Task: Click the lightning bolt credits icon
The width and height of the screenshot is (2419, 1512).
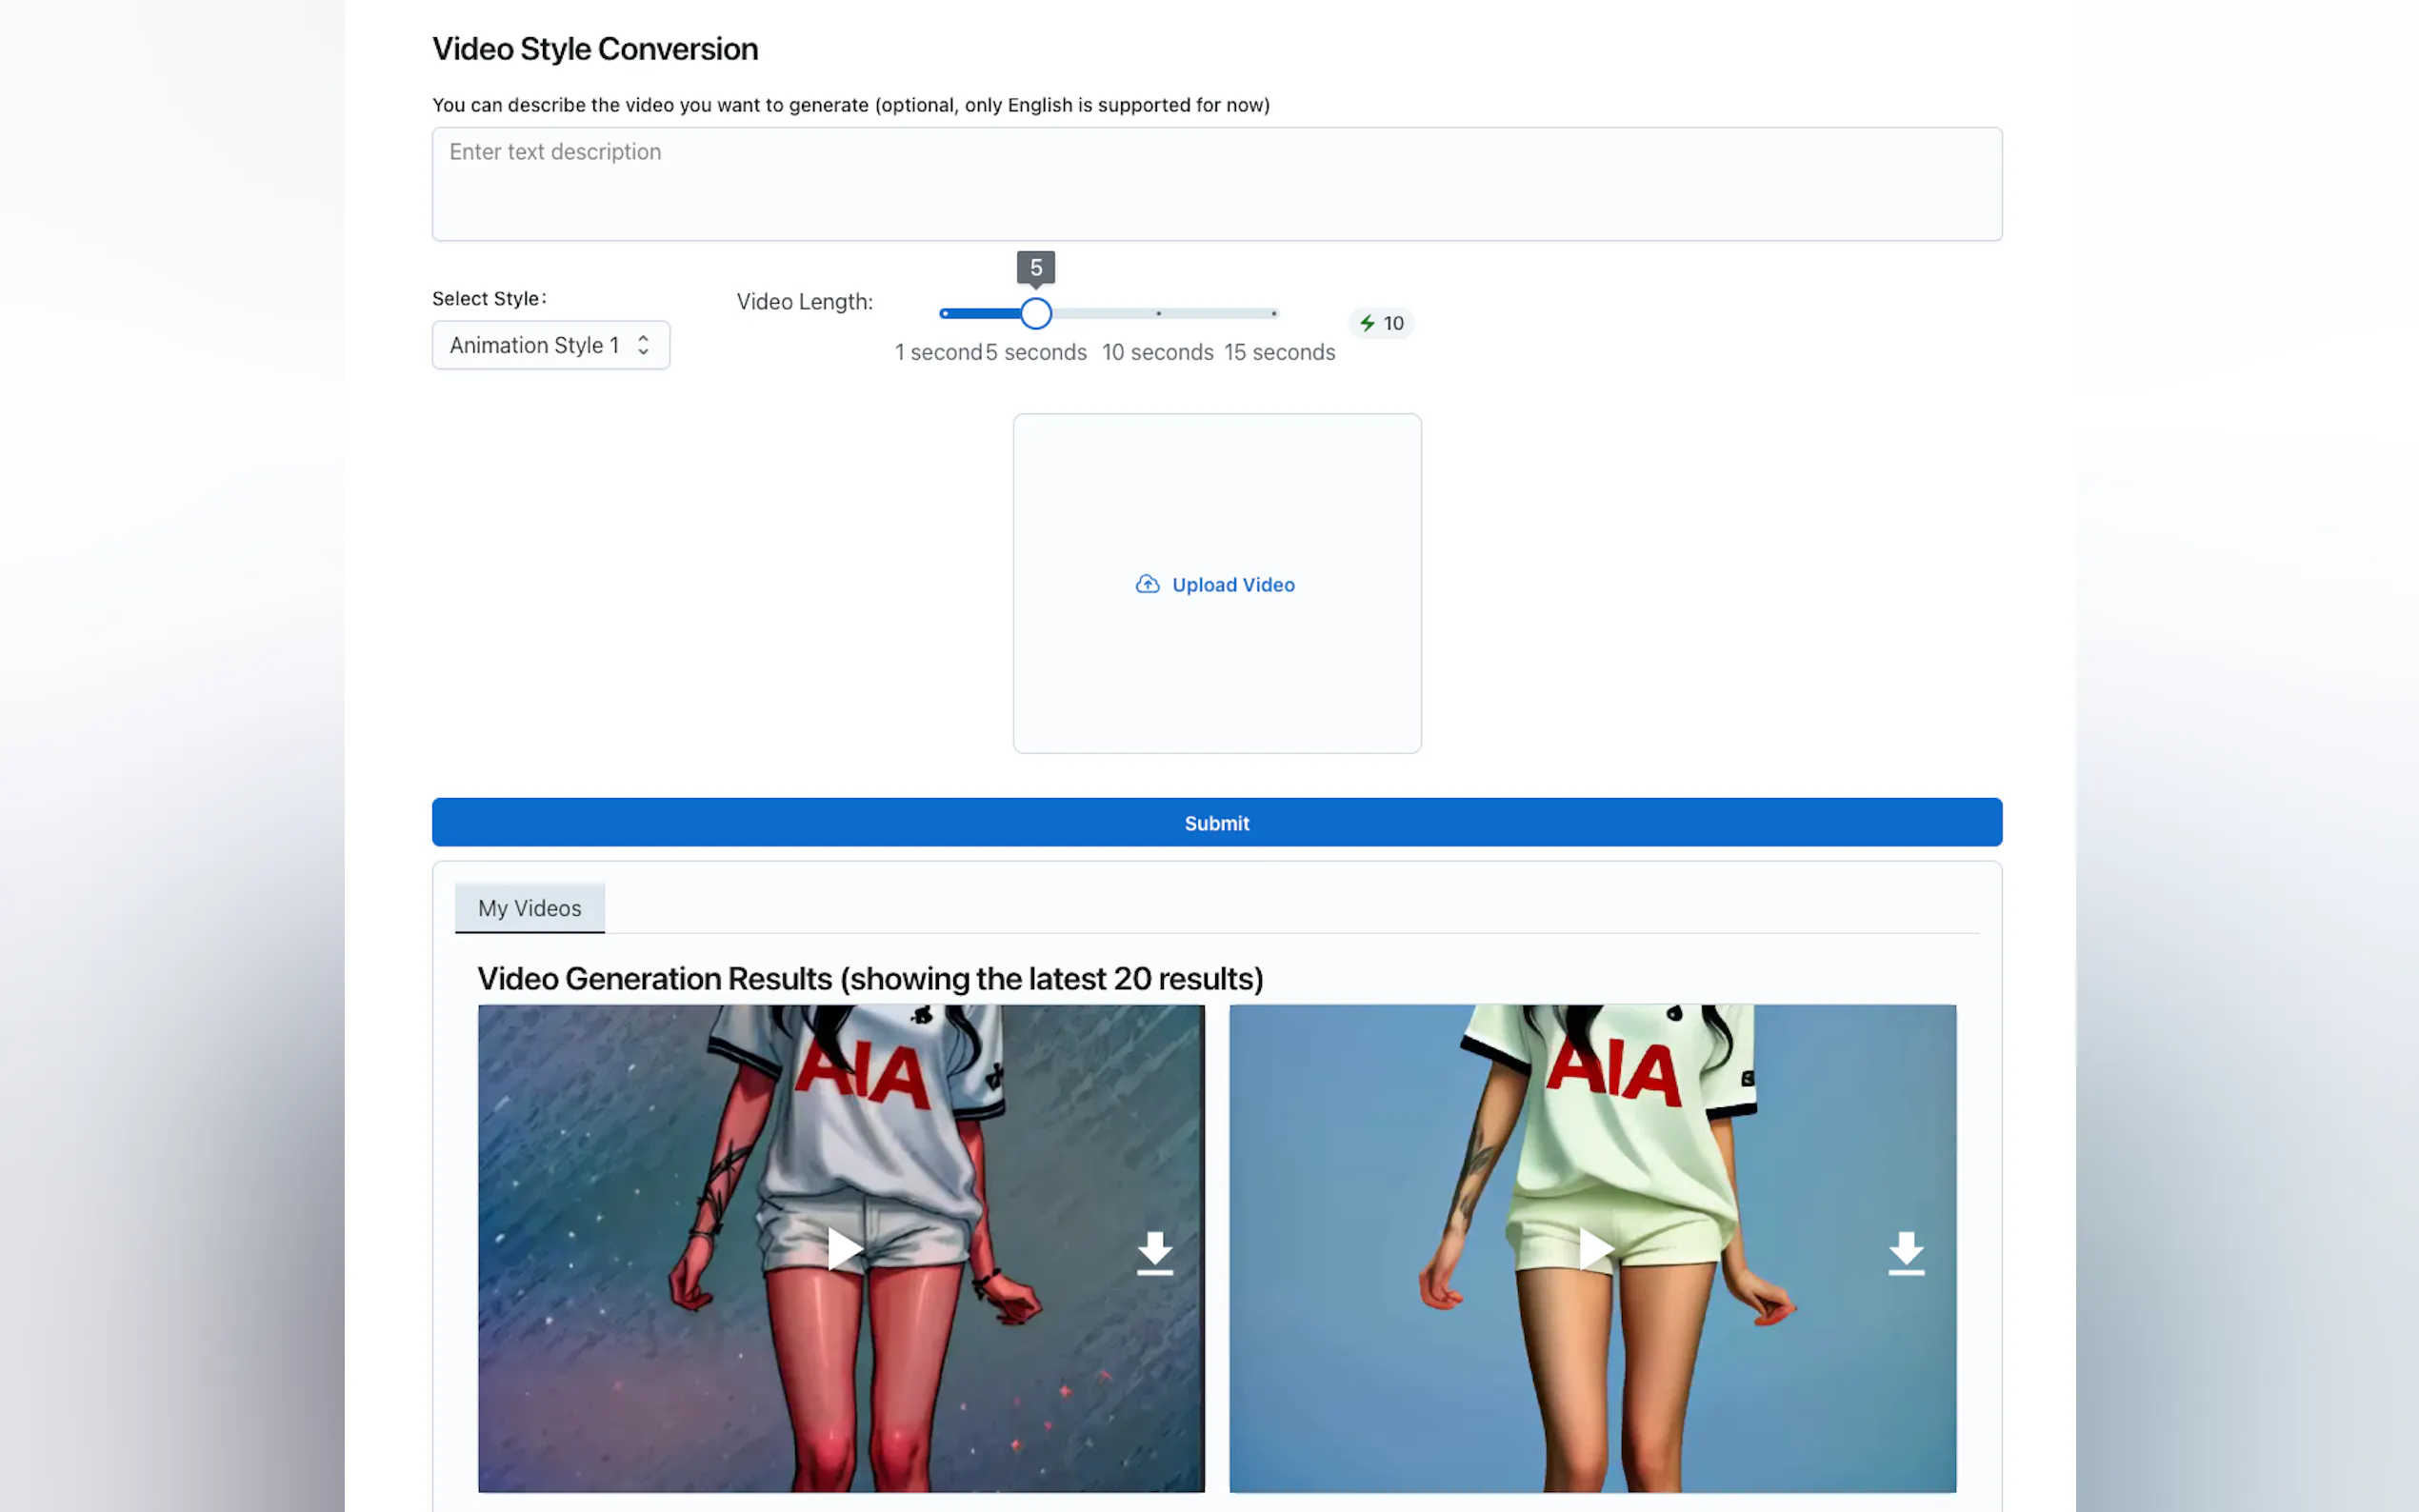Action: 1367,323
